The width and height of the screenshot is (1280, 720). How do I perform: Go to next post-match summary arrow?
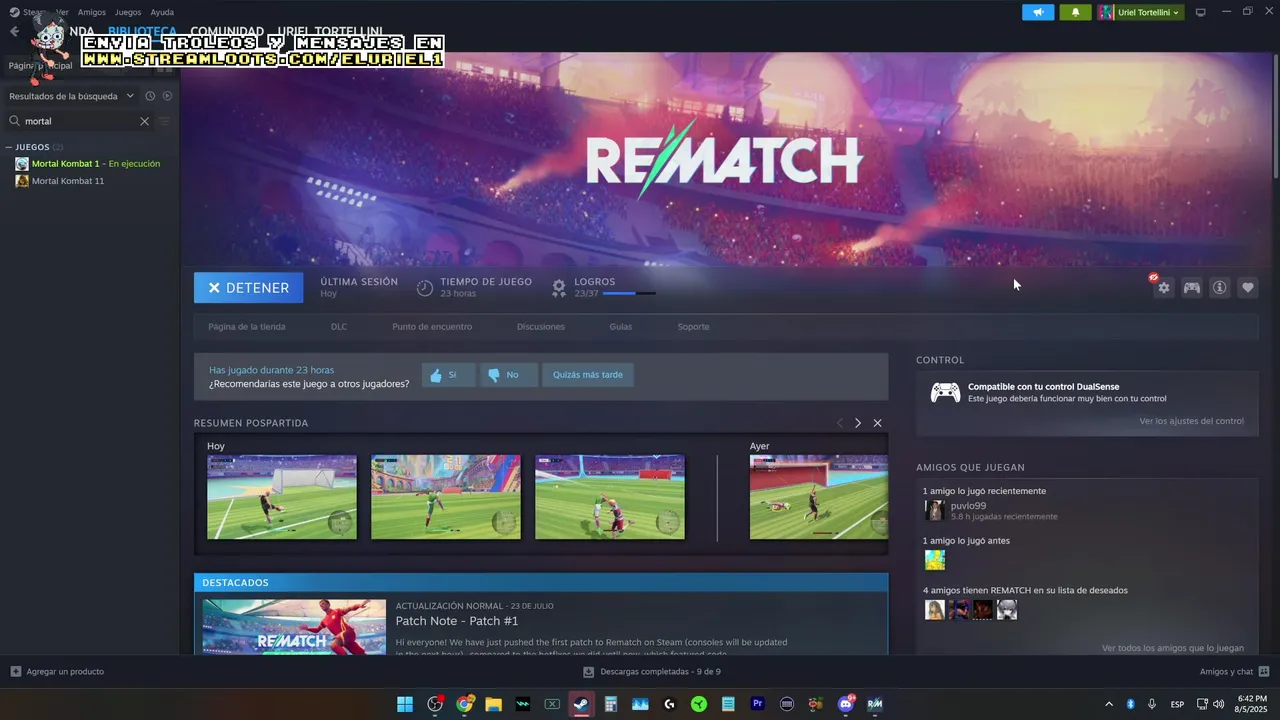857,423
